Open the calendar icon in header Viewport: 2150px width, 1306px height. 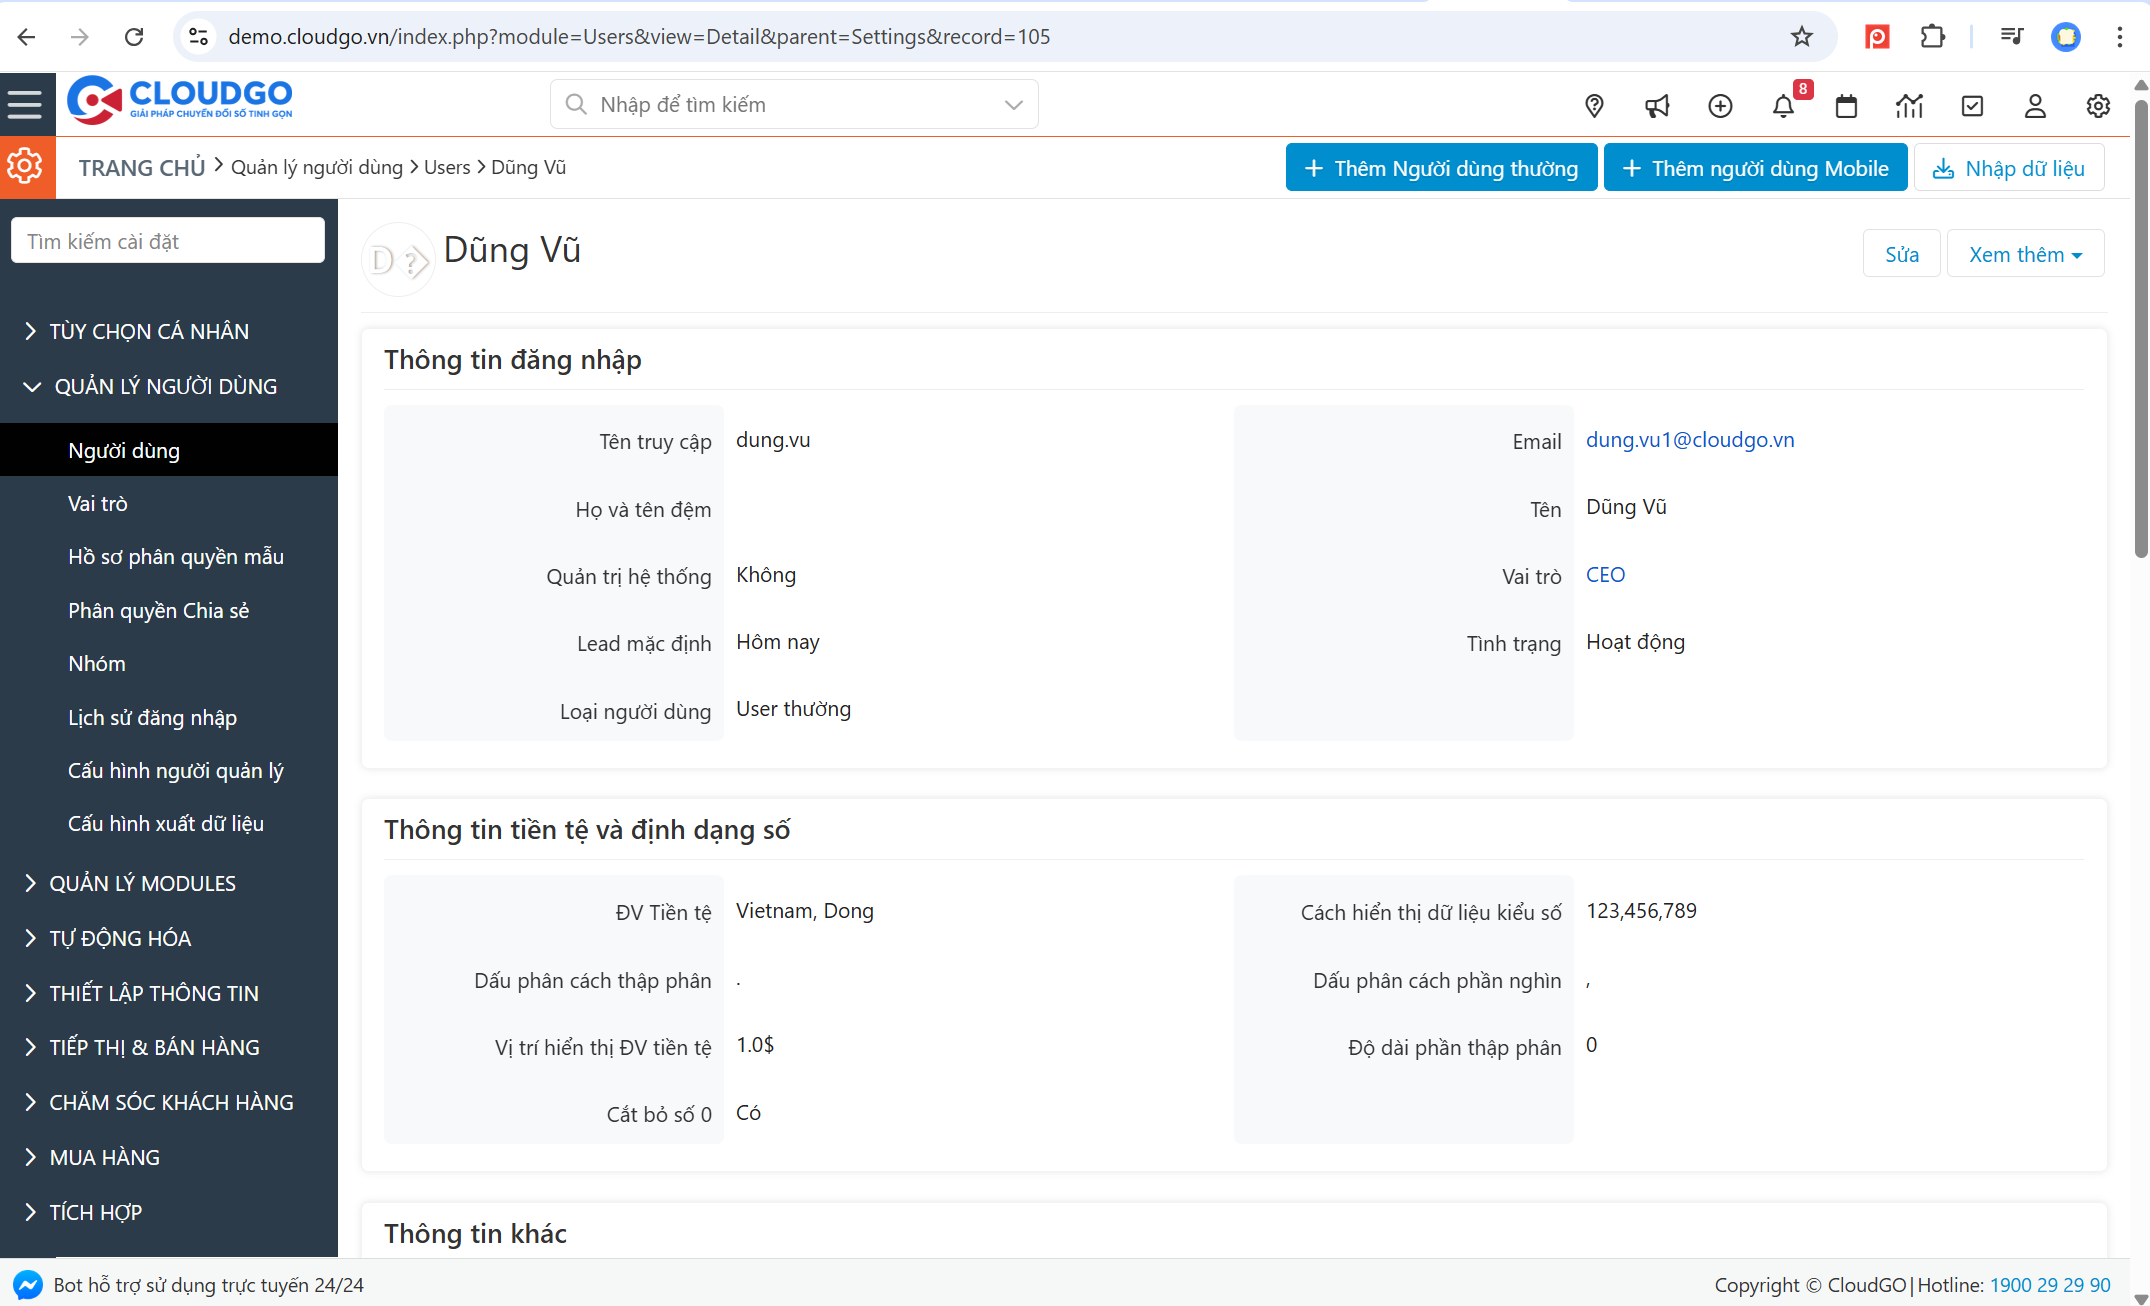(x=1846, y=106)
